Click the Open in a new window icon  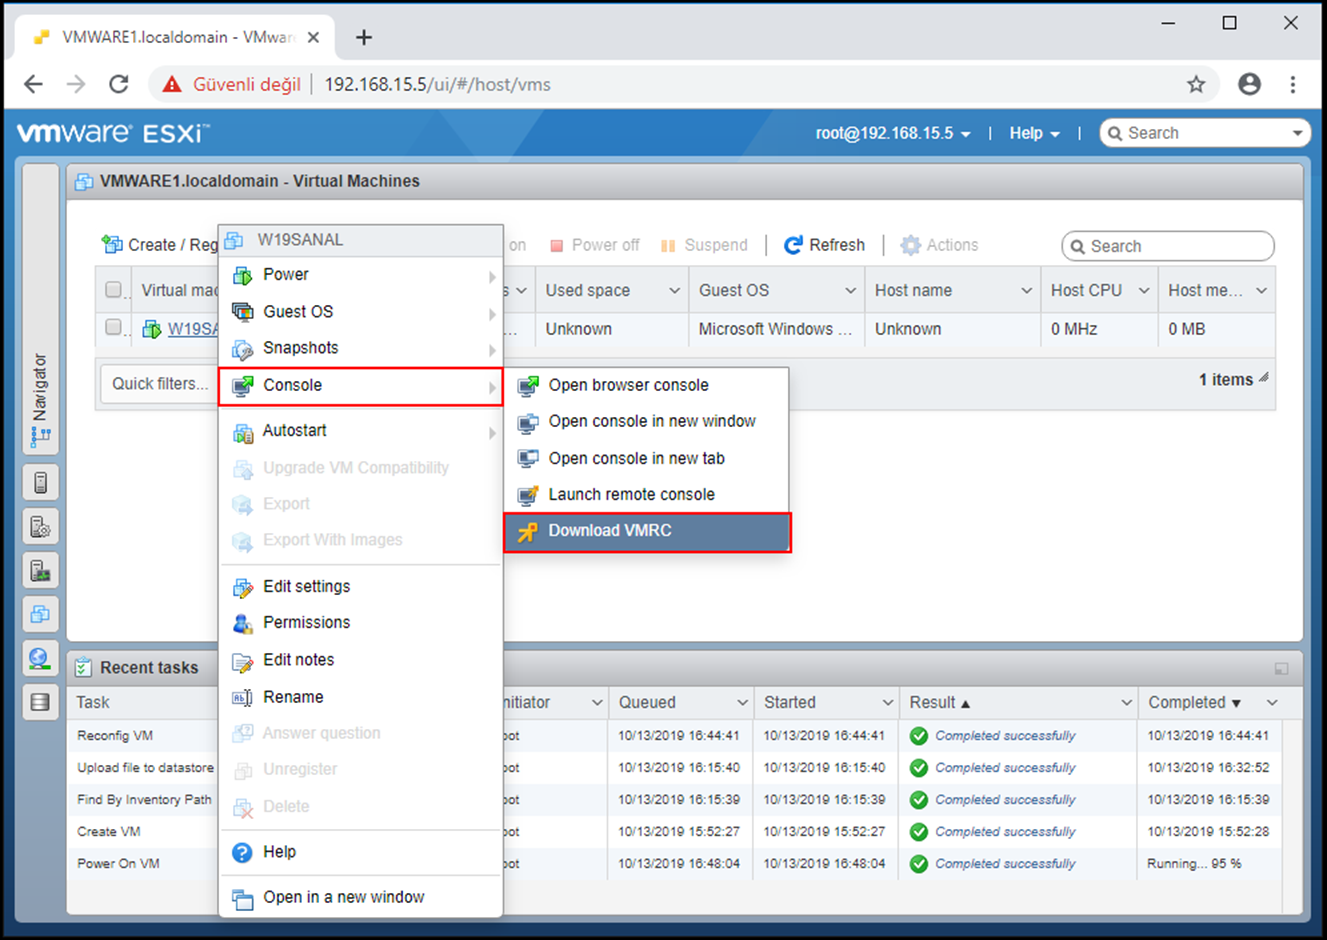[242, 898]
